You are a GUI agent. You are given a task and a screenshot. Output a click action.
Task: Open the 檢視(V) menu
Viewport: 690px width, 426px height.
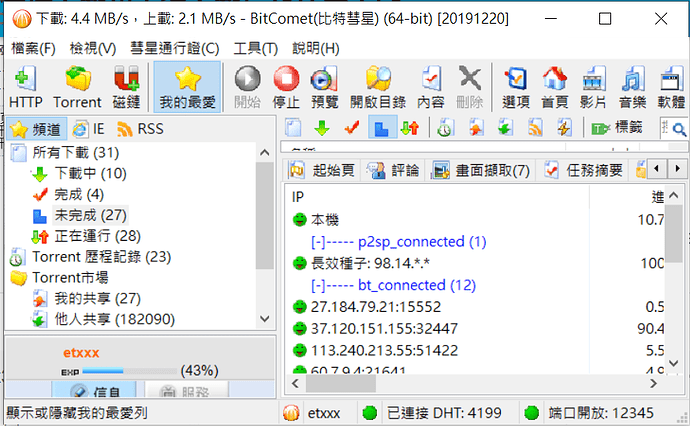pos(93,48)
